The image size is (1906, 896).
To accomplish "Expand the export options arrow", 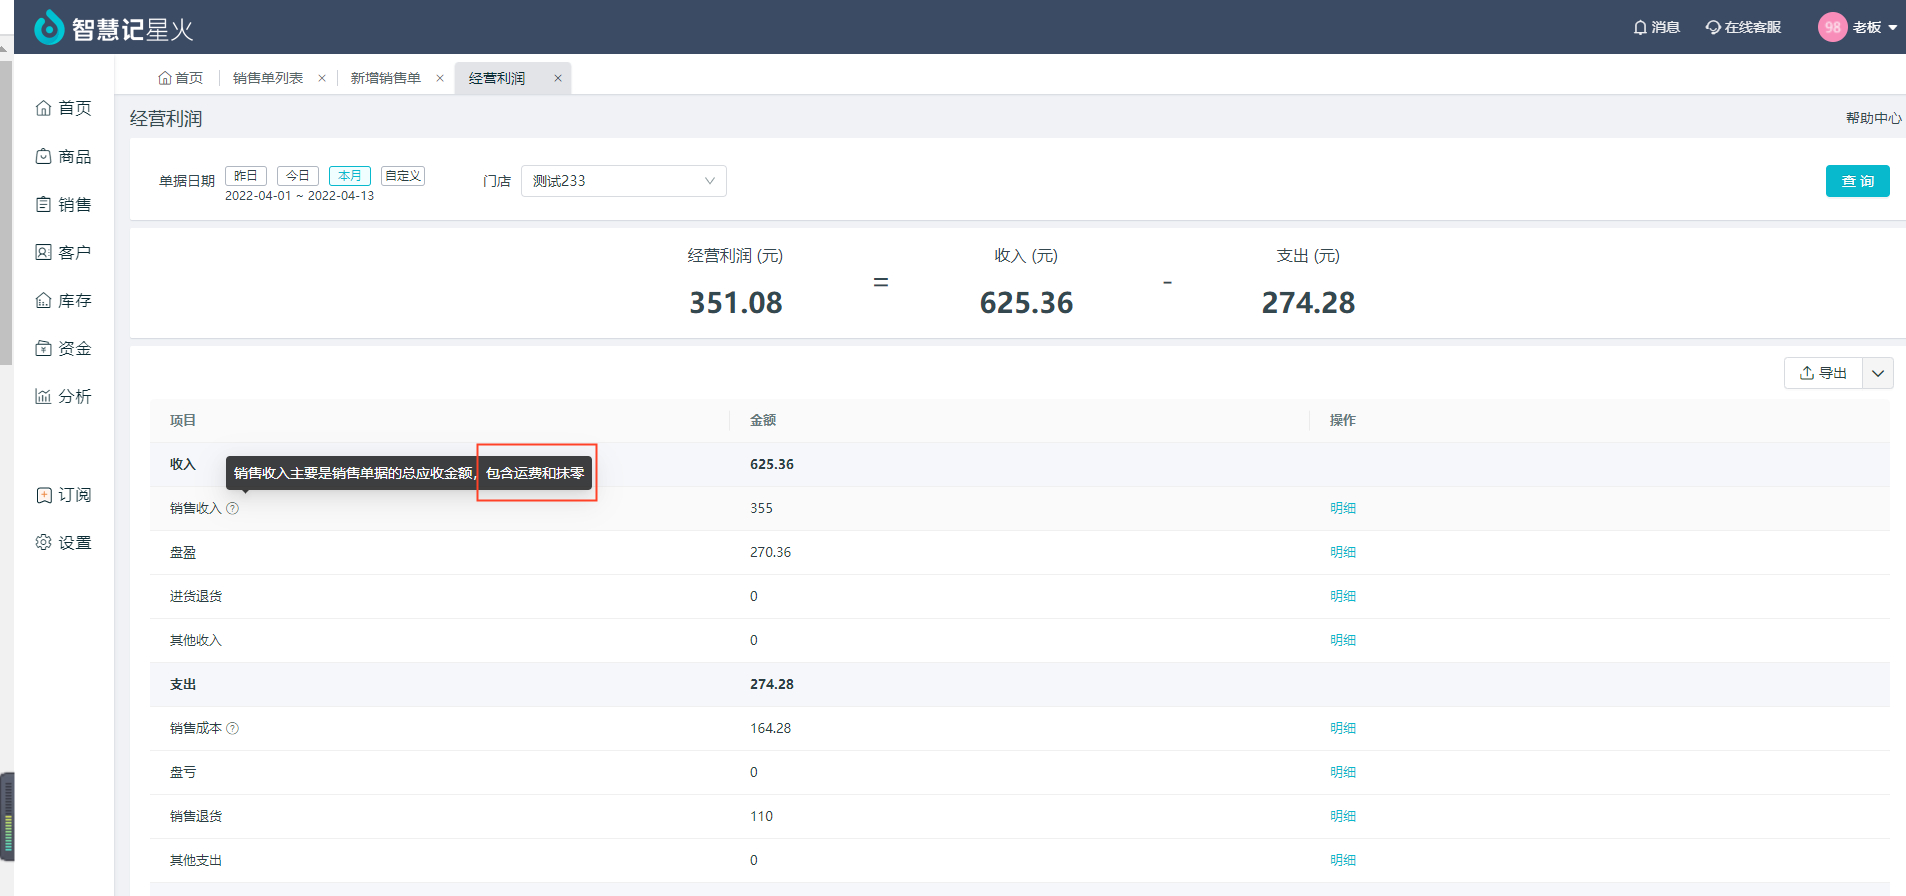I will coord(1878,373).
